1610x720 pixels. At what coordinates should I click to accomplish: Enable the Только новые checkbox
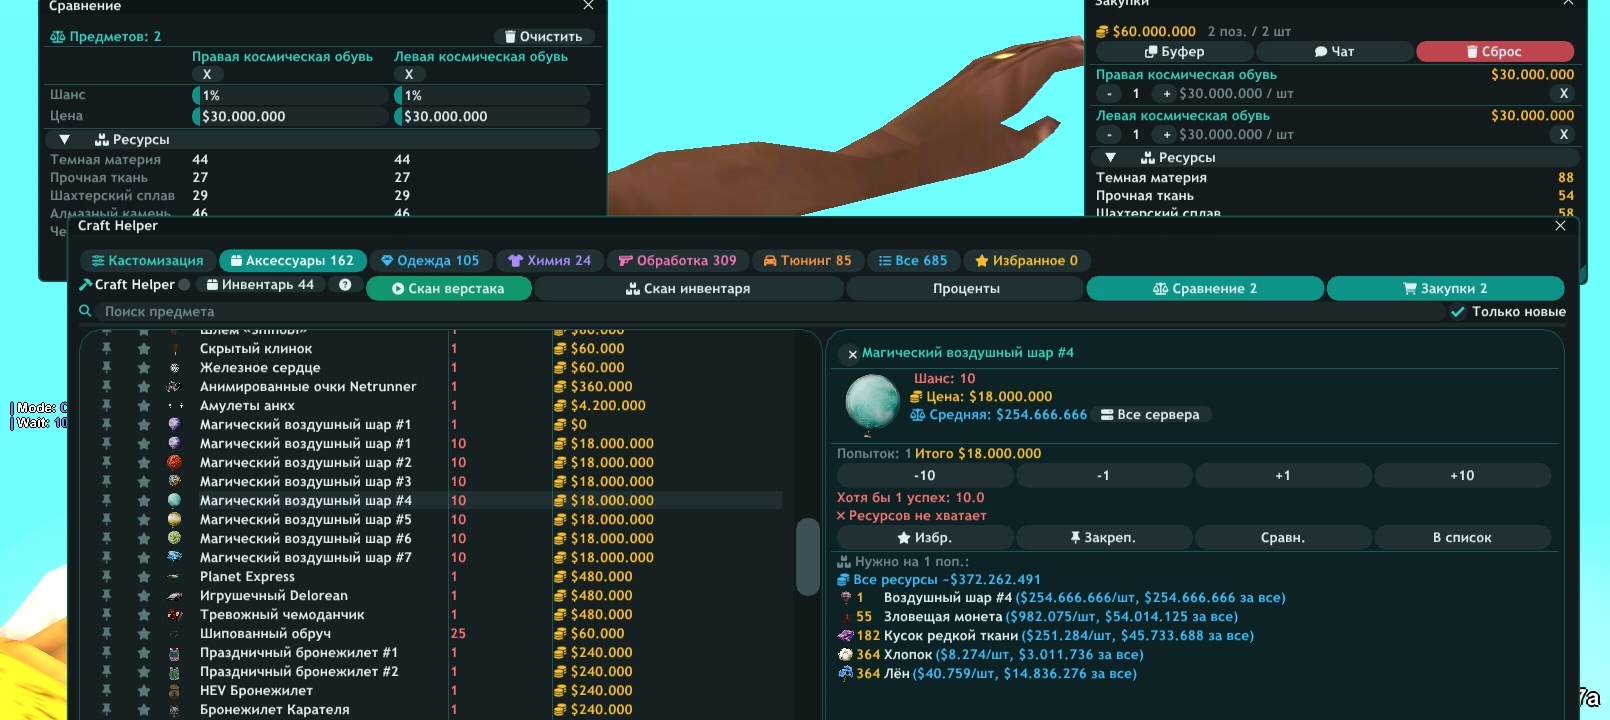(x=1458, y=312)
